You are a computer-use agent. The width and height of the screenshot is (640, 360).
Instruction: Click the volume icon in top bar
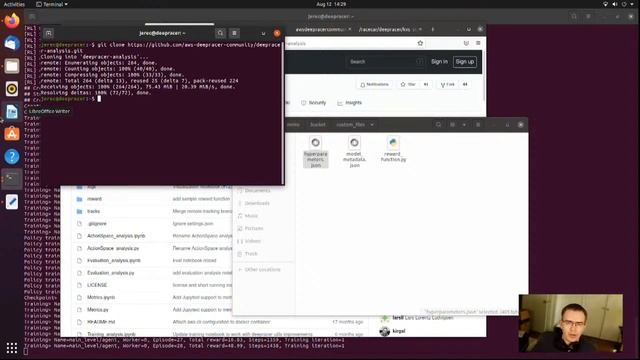coord(615,4)
